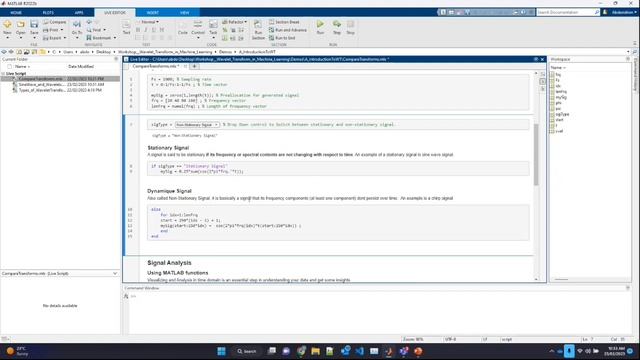640x360 pixels.
Task: Switch to the HOME ribbon tab
Action: tap(16, 13)
